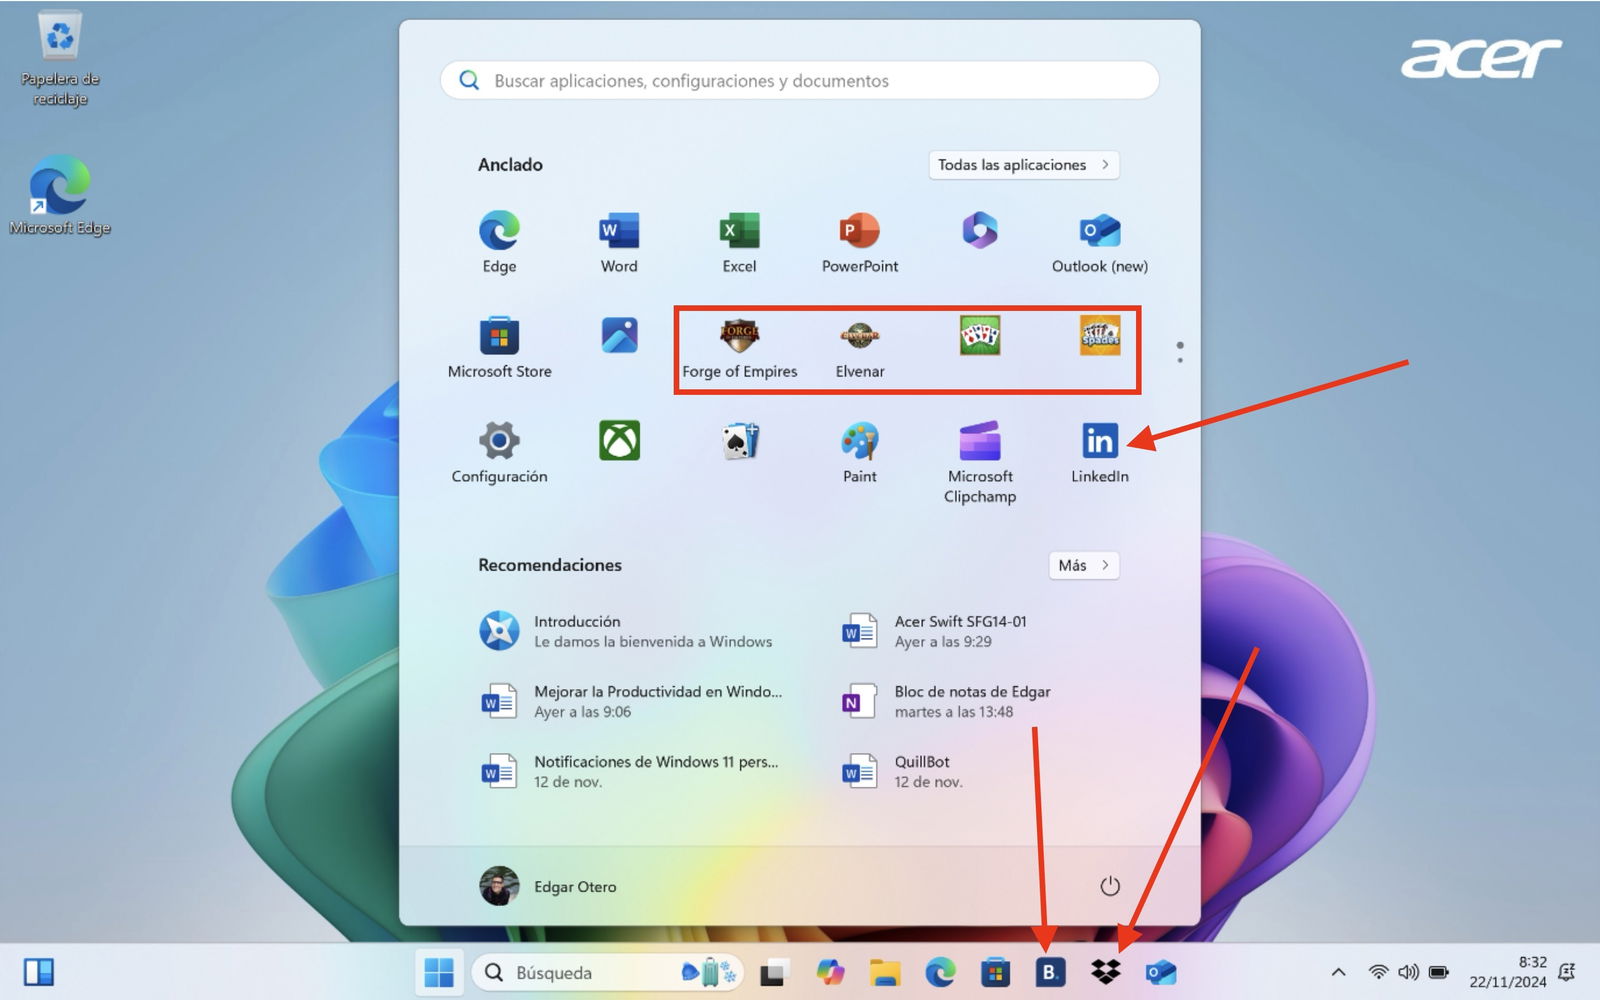Viewport: 1600px width, 1000px height.
Task: Open Task View on taskbar
Action: [x=775, y=972]
